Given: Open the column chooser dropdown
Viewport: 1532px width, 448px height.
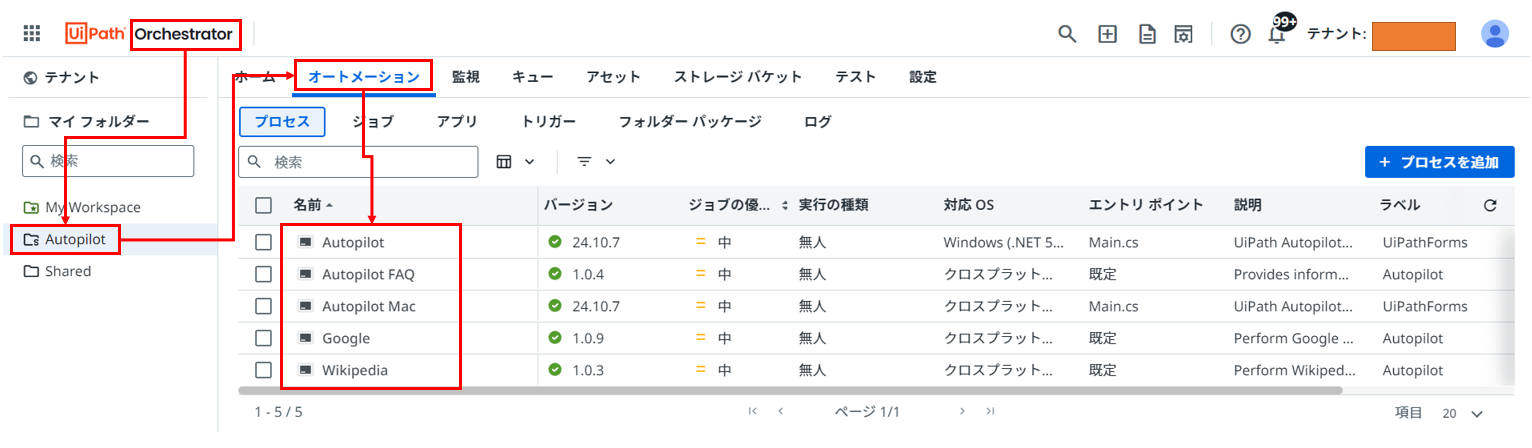Looking at the screenshot, I should point(516,161).
